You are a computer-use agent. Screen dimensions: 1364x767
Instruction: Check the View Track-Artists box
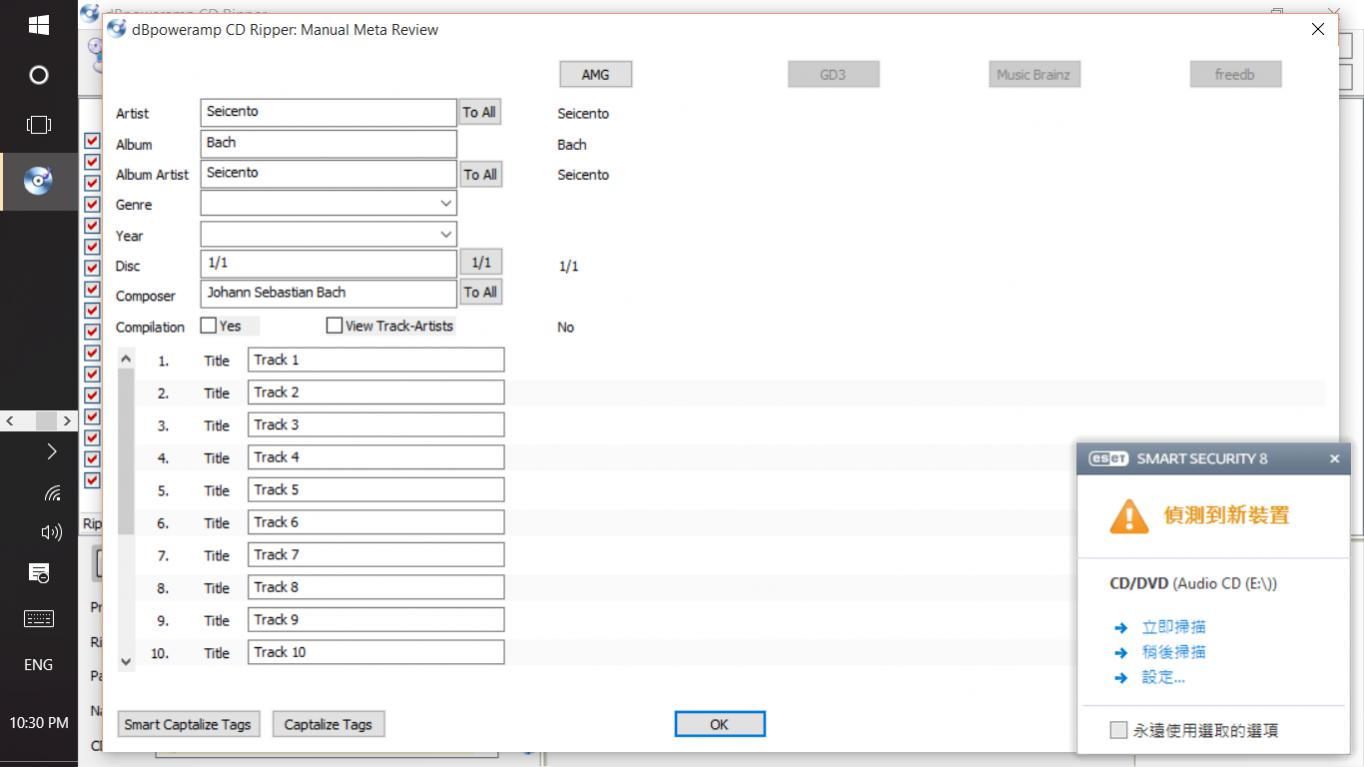334,326
